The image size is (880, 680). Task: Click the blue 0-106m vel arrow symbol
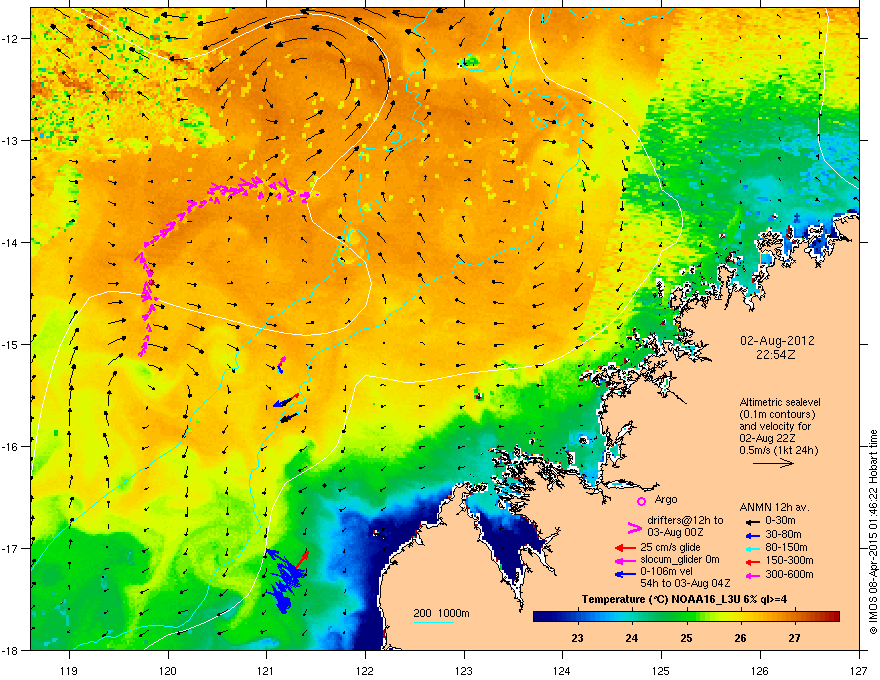click(x=625, y=573)
